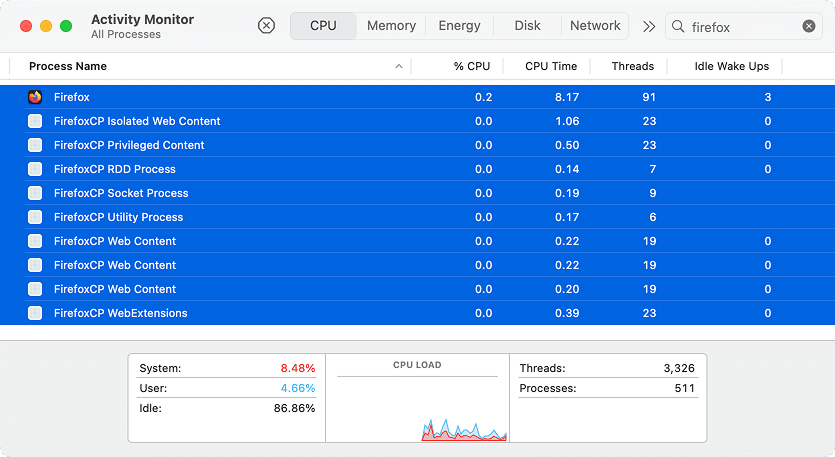The height and width of the screenshot is (457, 835).
Task: Switch to the Energy tab
Action: (x=460, y=26)
